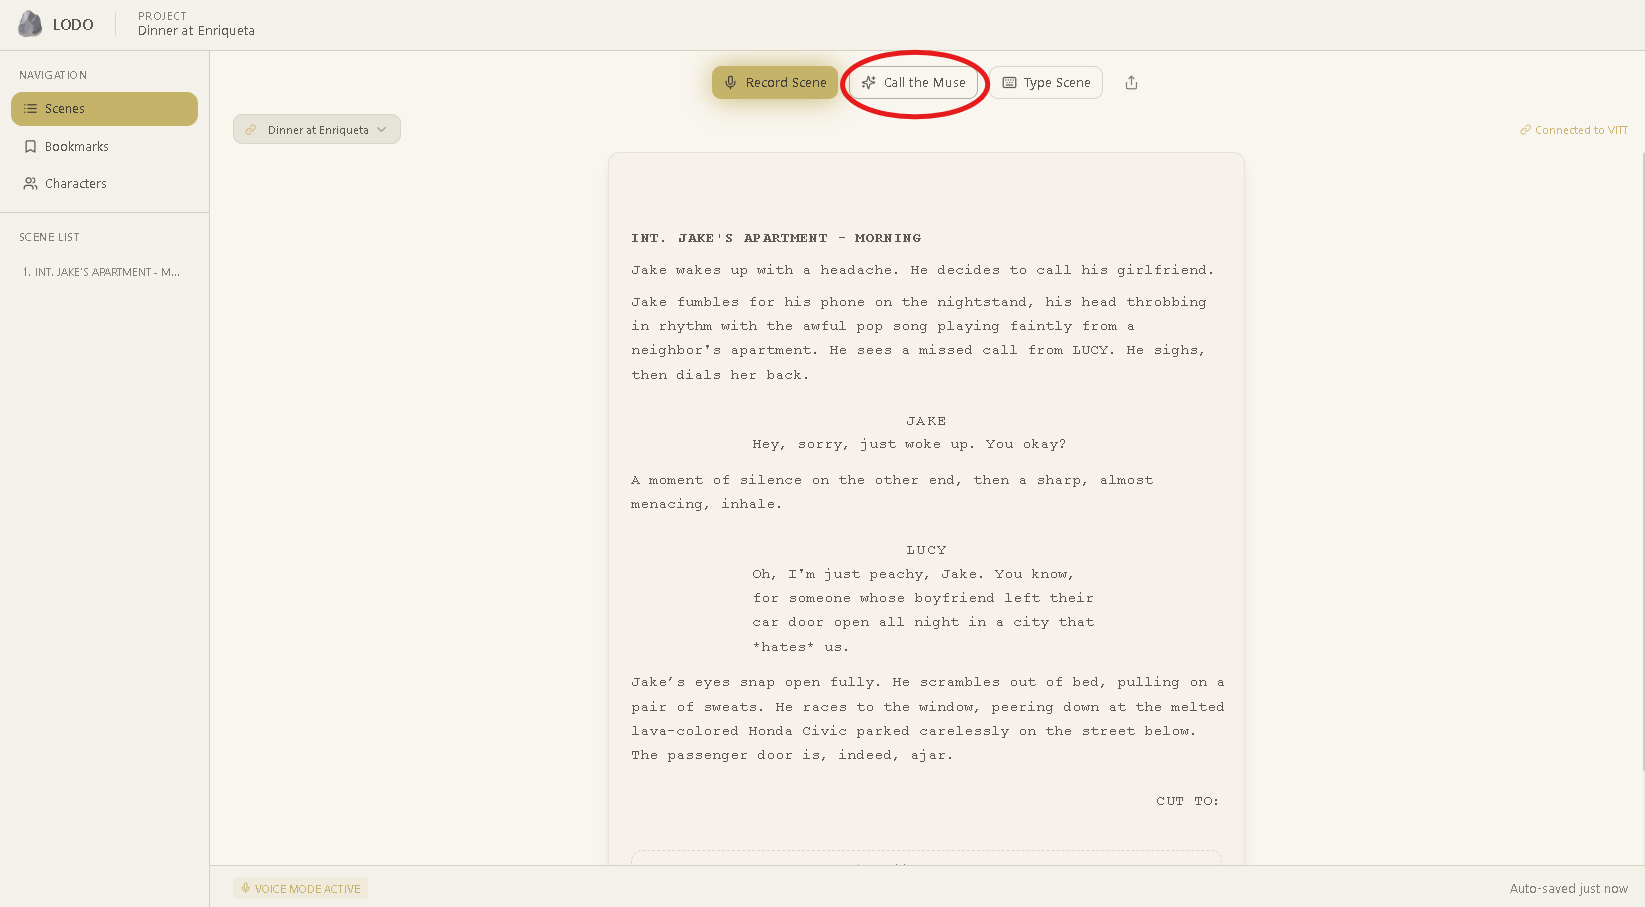Click the link icon next to Connected to VITT
Image resolution: width=1645 pixels, height=907 pixels.
pos(1525,129)
